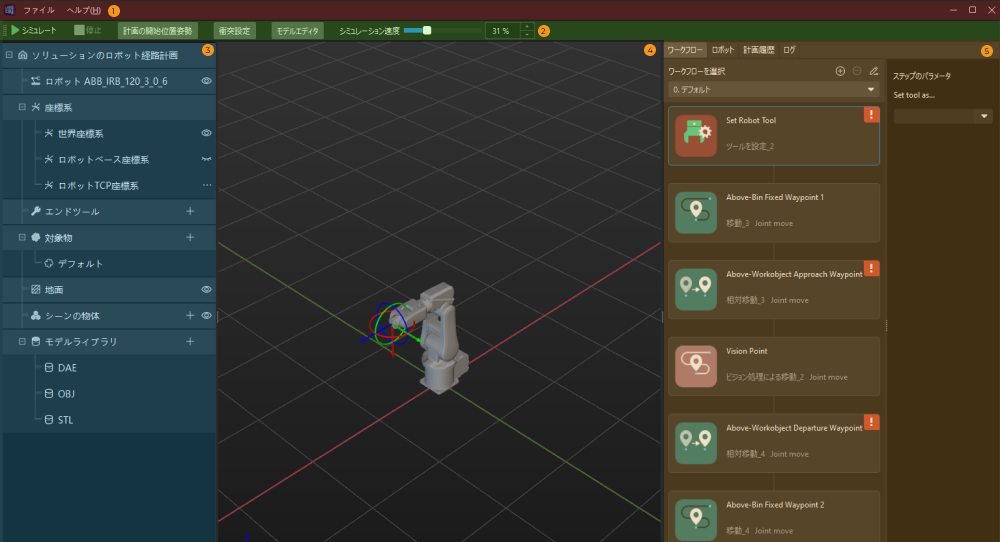Click the ロボットベース座標系 axis icon
Screen dimensions: 1000x542
pyautogui.click(x=48, y=159)
